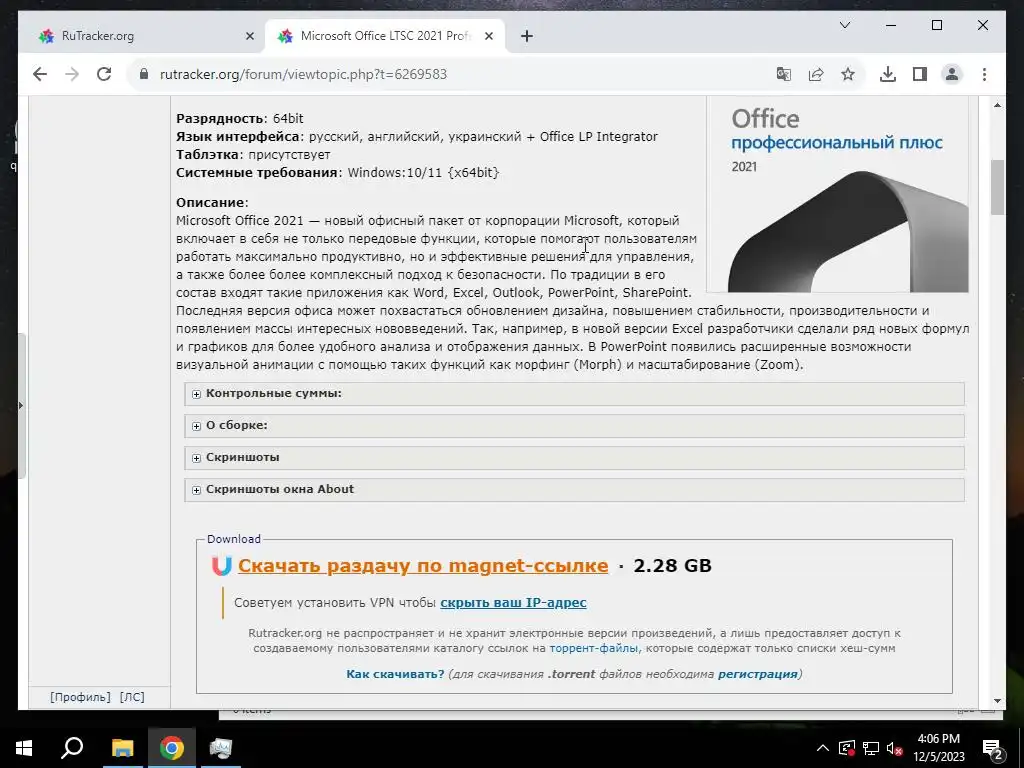Open the скрыть ваш IP-адрес link
Screen dimensions: 1024x768
point(513,603)
